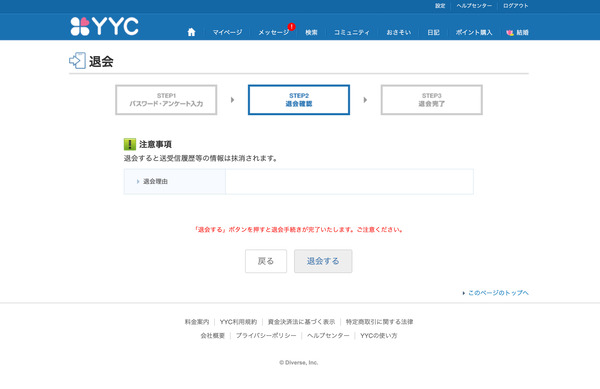Open 日記 menu item
Viewport: 600px width, 389px height.
(x=433, y=33)
